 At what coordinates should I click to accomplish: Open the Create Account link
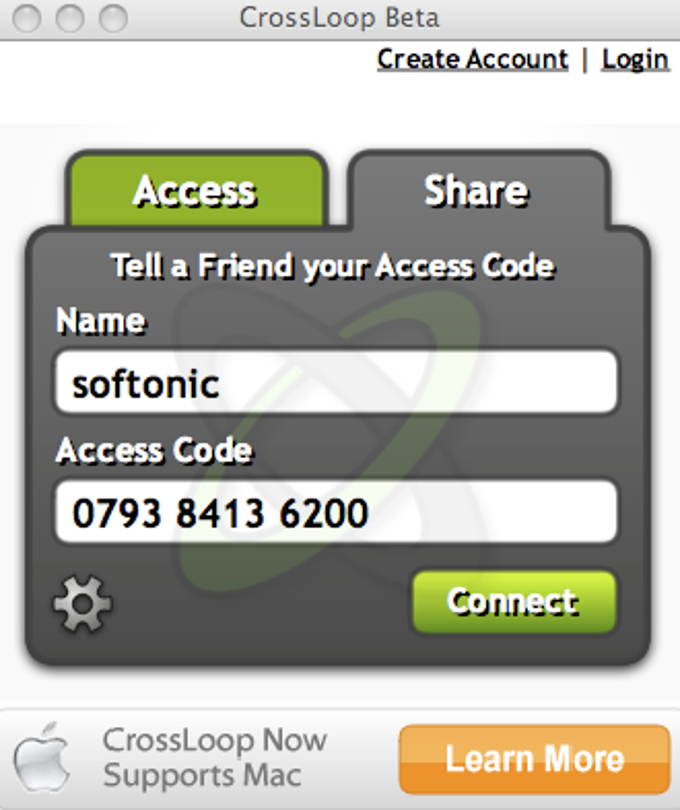(x=473, y=59)
